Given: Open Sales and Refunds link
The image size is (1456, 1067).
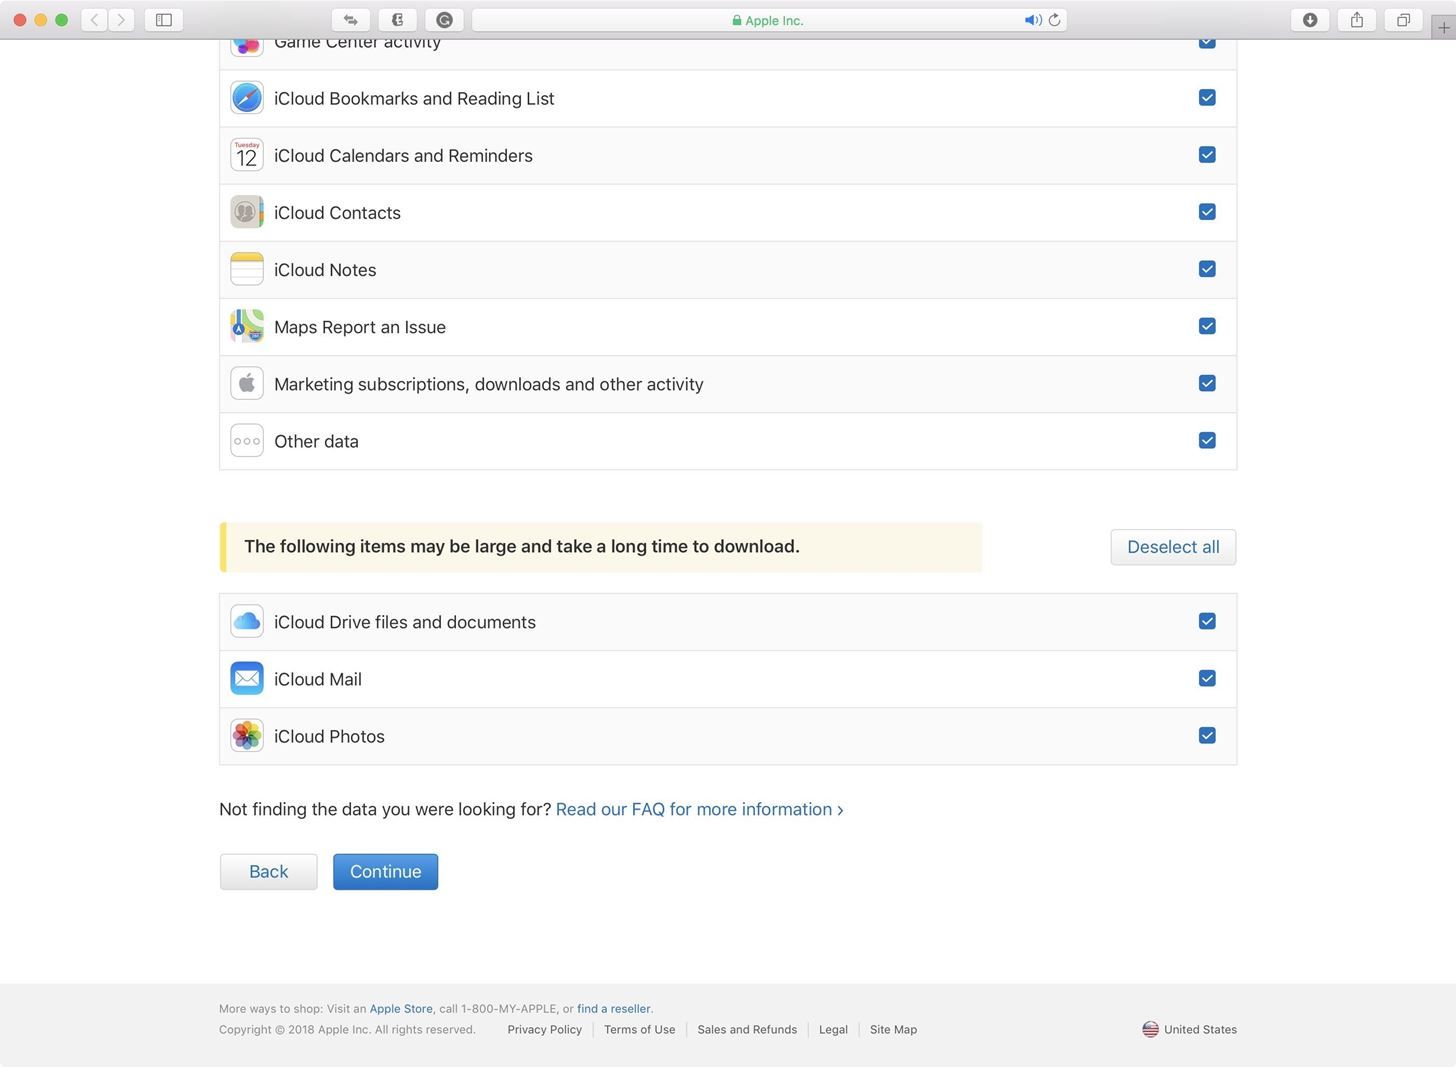Looking at the screenshot, I should click(x=747, y=1029).
